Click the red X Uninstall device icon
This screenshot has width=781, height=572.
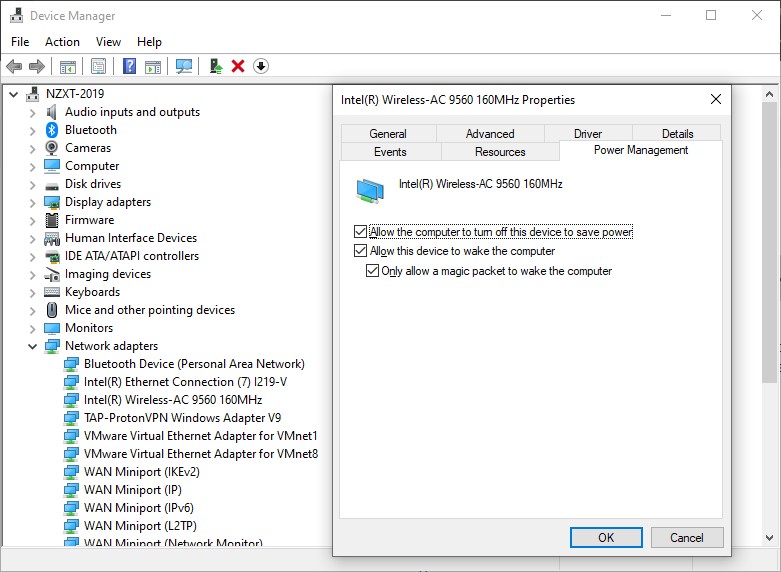238,66
